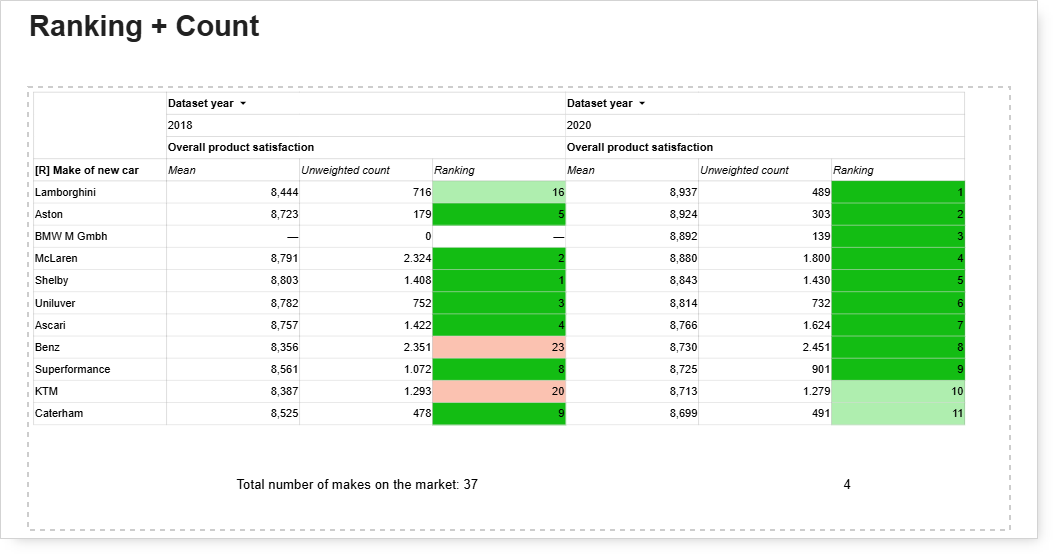This screenshot has height=554, width=1053.
Task: Select the 'Ranking + Count' page title
Action: pos(144,27)
